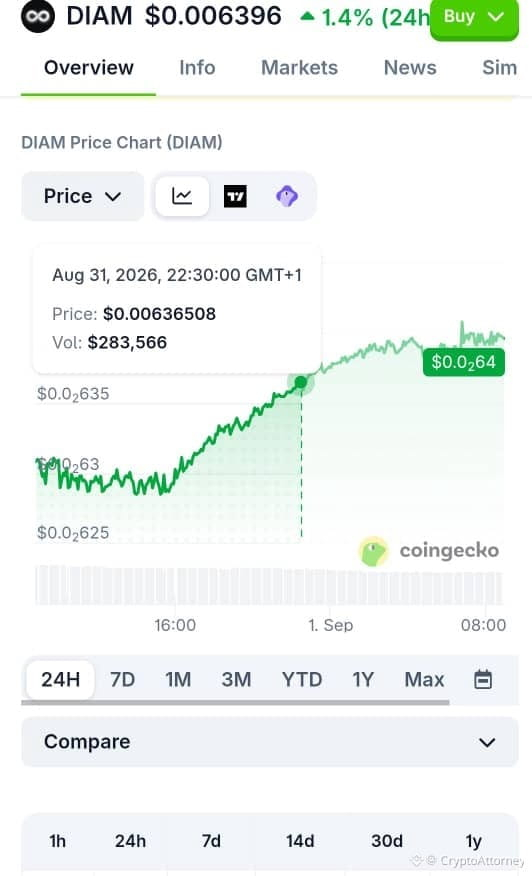This screenshot has height=876, width=532.
Task: Open the News tab
Action: (x=410, y=68)
